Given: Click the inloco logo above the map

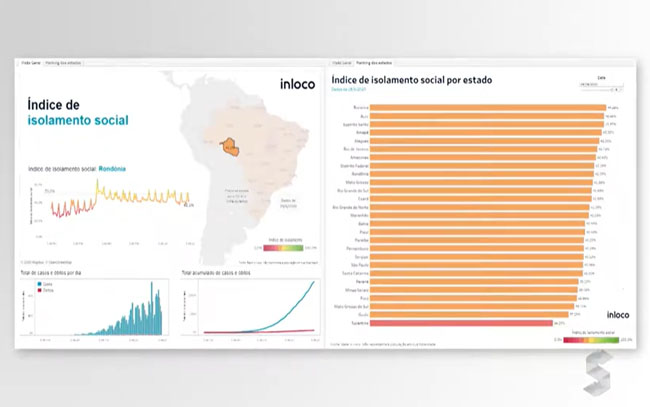Looking at the screenshot, I should [x=297, y=84].
